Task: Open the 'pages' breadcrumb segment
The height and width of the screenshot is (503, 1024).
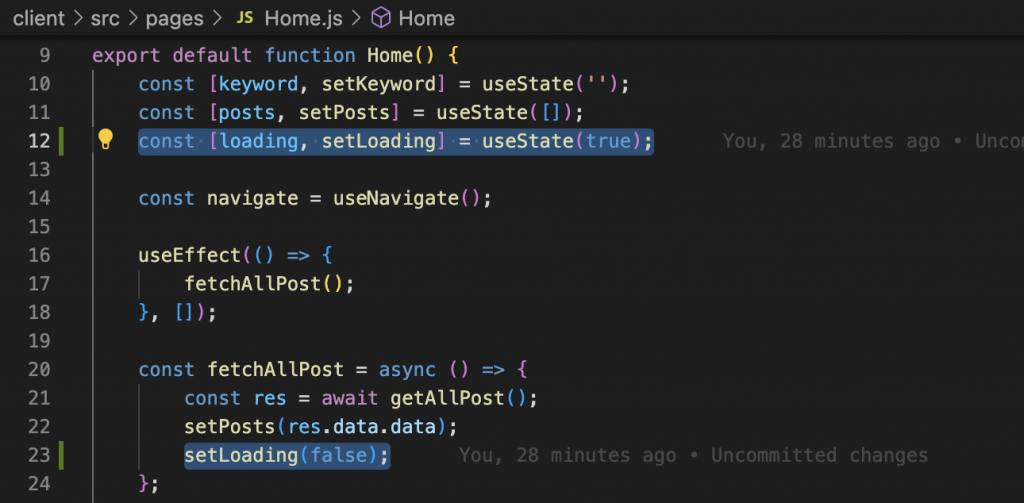Action: (174, 18)
